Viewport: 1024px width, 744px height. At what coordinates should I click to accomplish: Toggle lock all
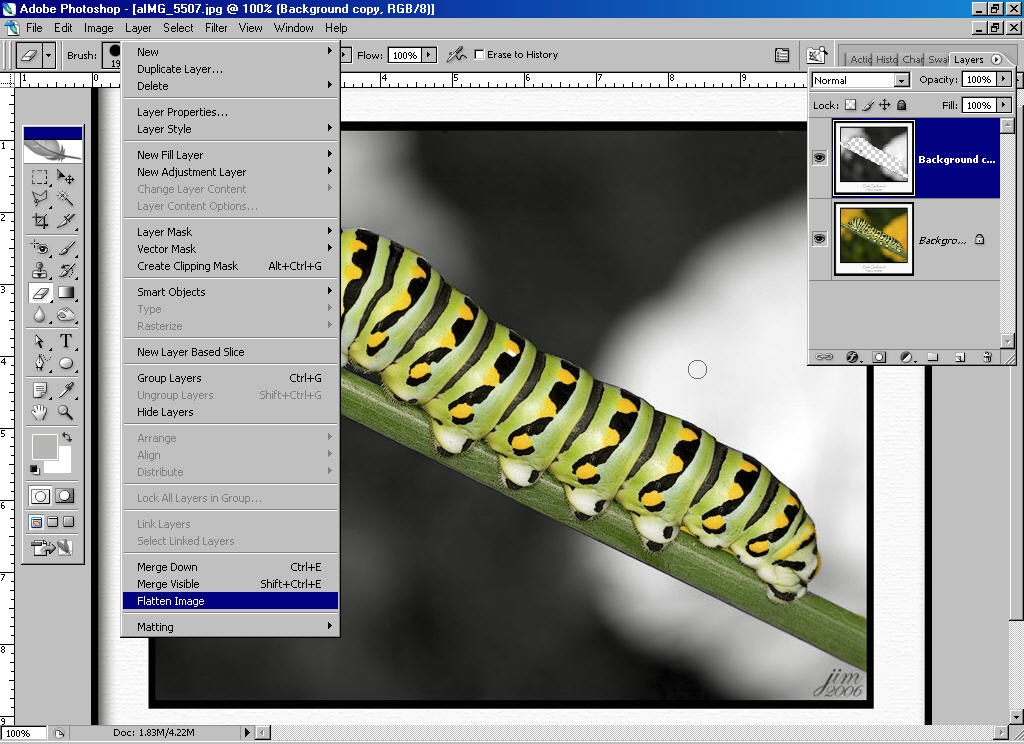(902, 105)
